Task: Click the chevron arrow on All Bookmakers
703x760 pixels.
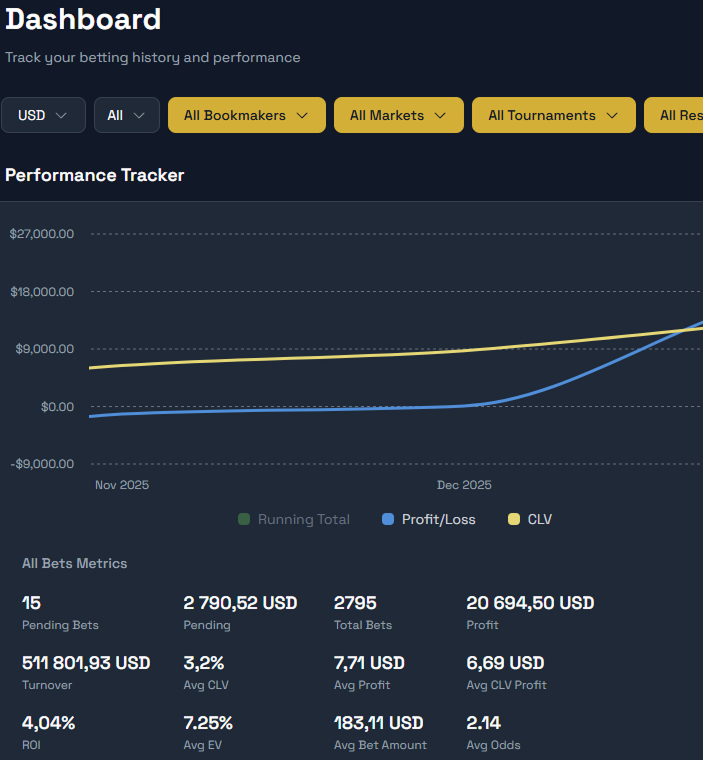Action: point(303,116)
